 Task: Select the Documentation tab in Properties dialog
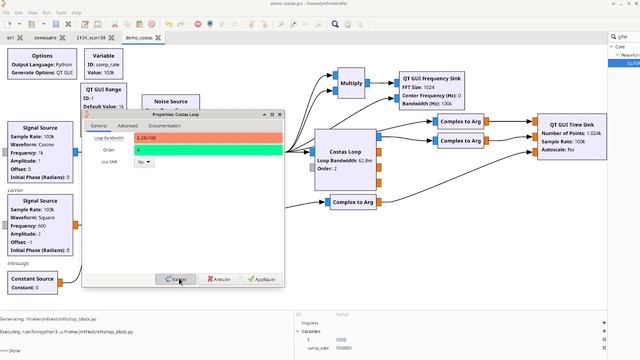coord(164,126)
